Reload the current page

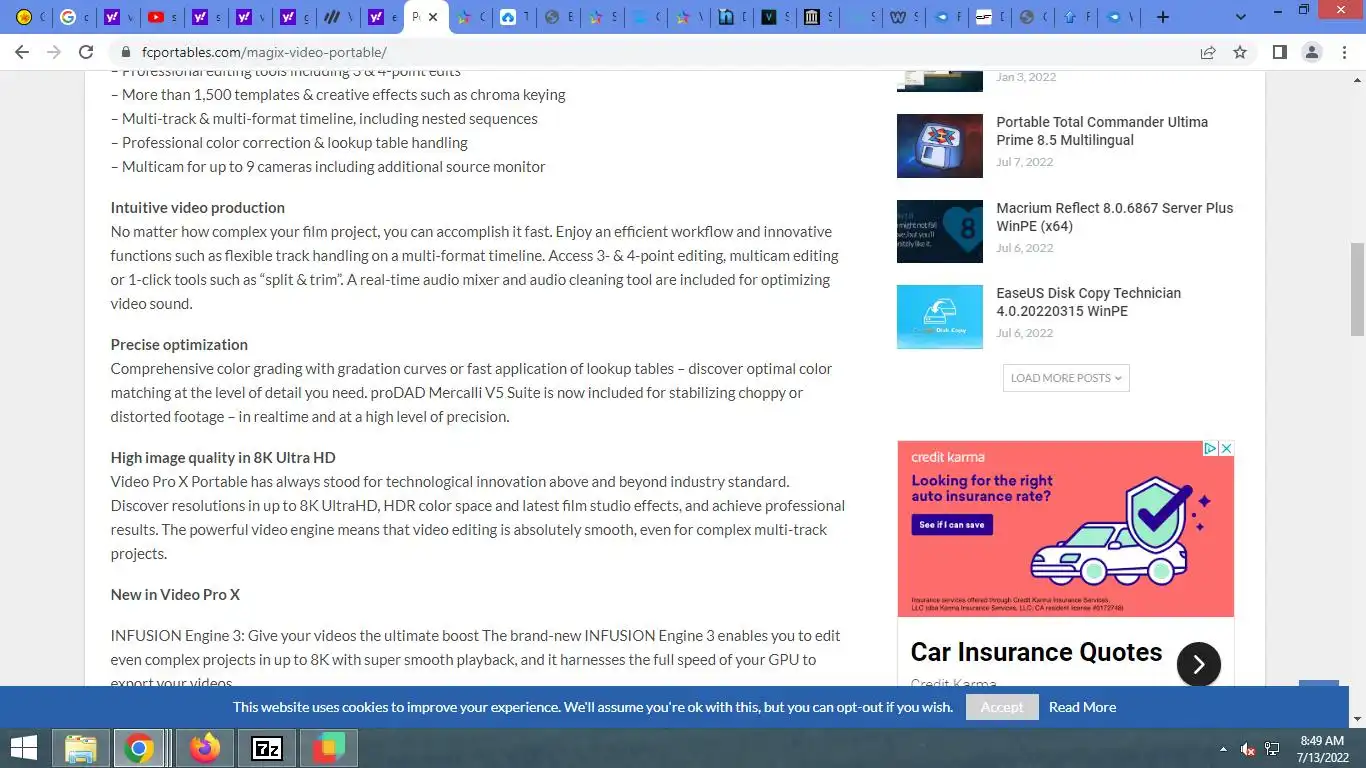(x=86, y=52)
